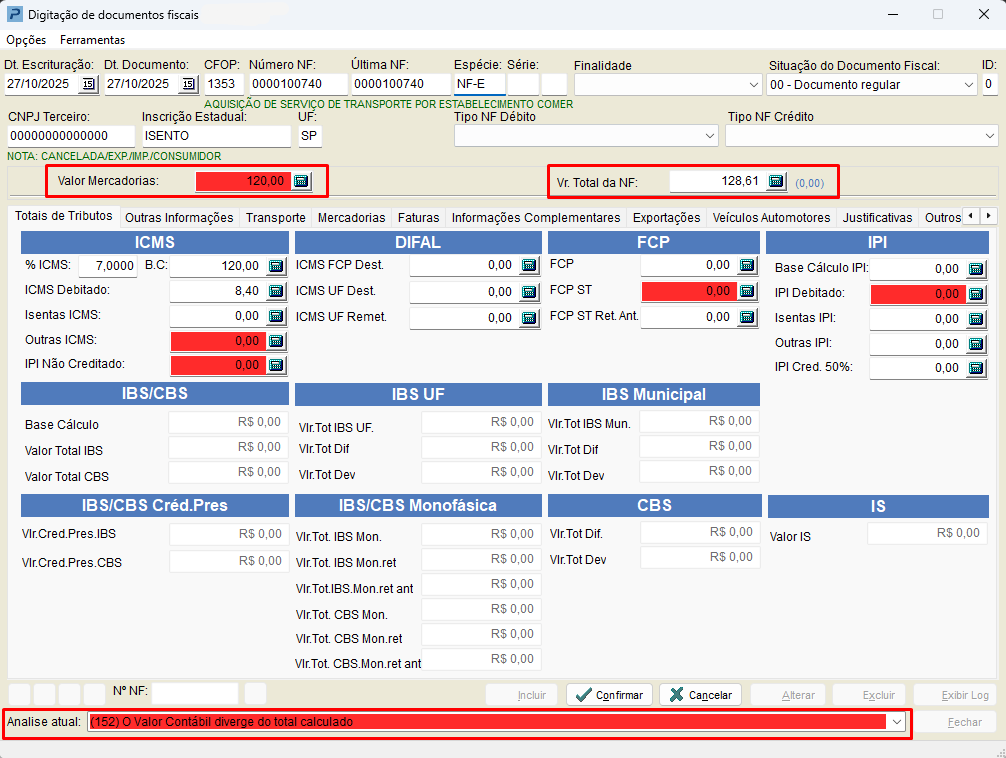Open calendar picker for Dt. Escrituração
This screenshot has height=758, width=1006.
[x=88, y=84]
